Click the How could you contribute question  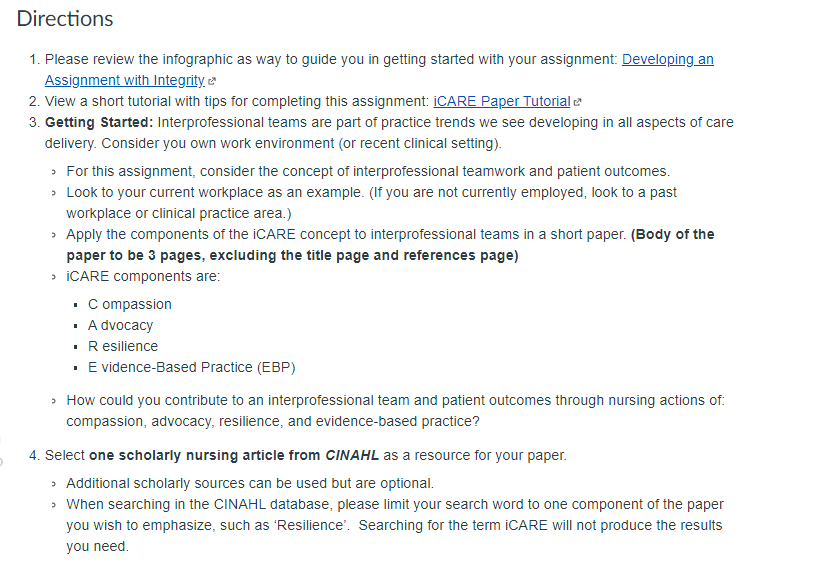[395, 411]
